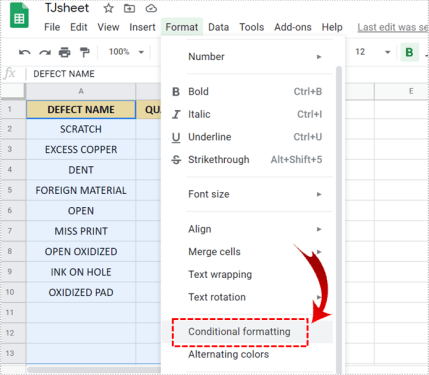429x375 pixels.
Task: Open the Google Sheets home icon
Action: point(19,15)
